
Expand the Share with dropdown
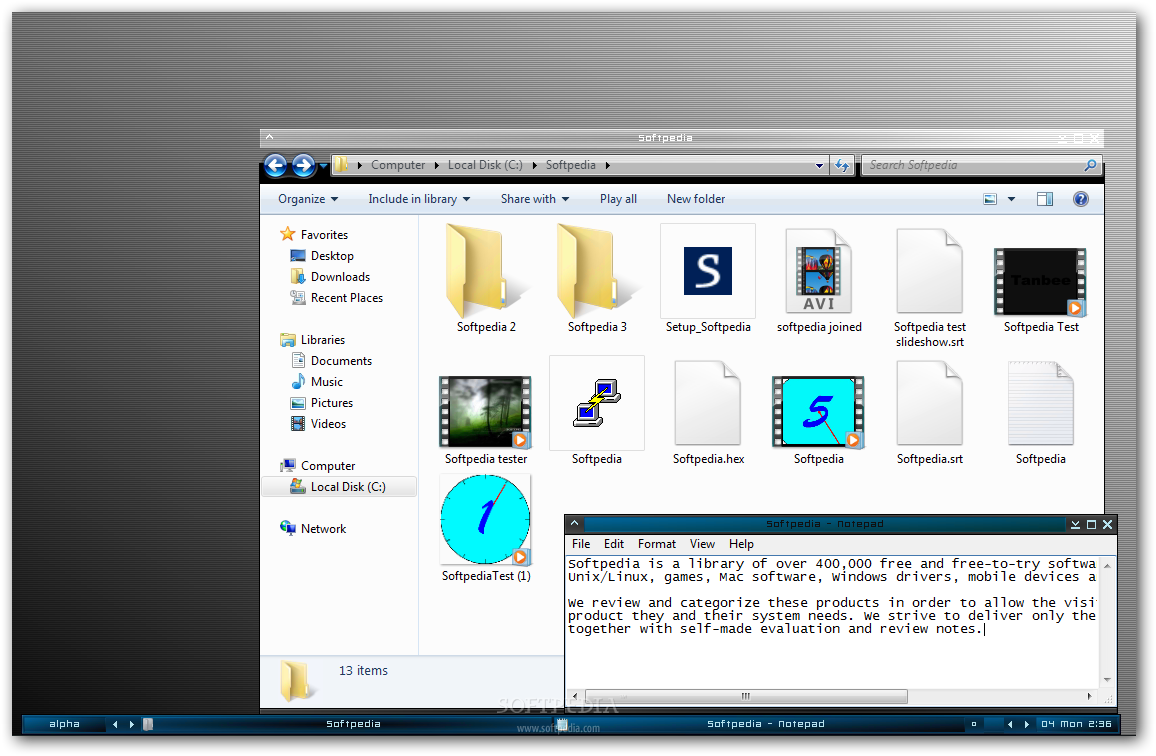point(535,199)
